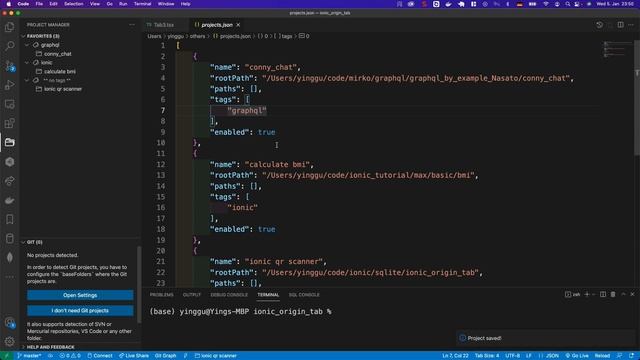Screen dimensions: 640x360
Task: Add a new terminal with plus icon
Action: click(x=587, y=294)
